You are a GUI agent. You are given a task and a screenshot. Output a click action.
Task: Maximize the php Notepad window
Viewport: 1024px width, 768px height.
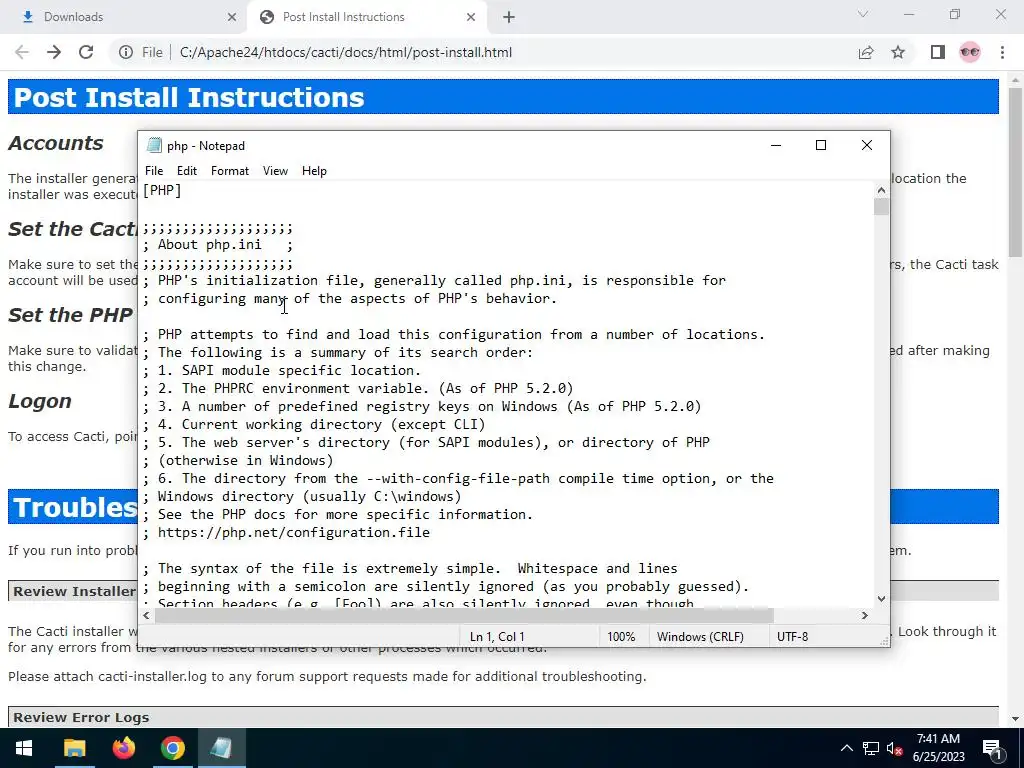tap(821, 145)
